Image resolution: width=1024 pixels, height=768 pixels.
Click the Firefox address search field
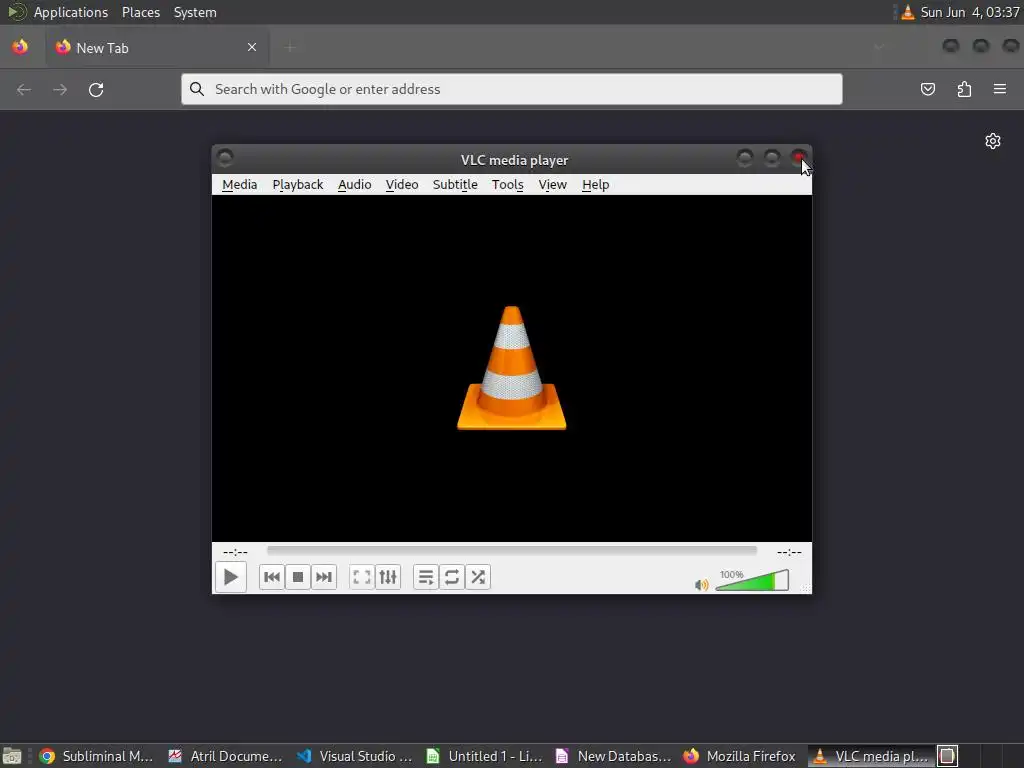[511, 89]
